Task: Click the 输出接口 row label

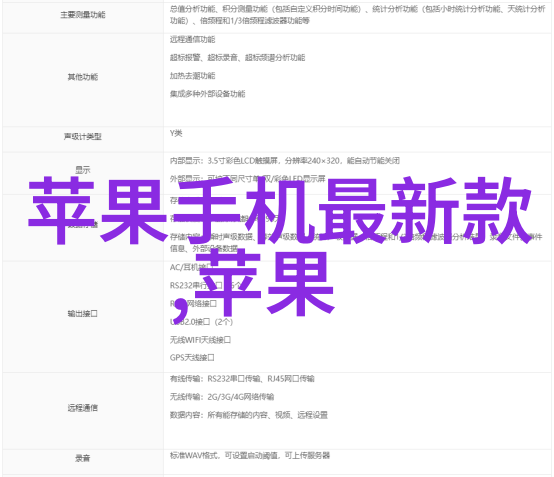Action: tap(83, 313)
